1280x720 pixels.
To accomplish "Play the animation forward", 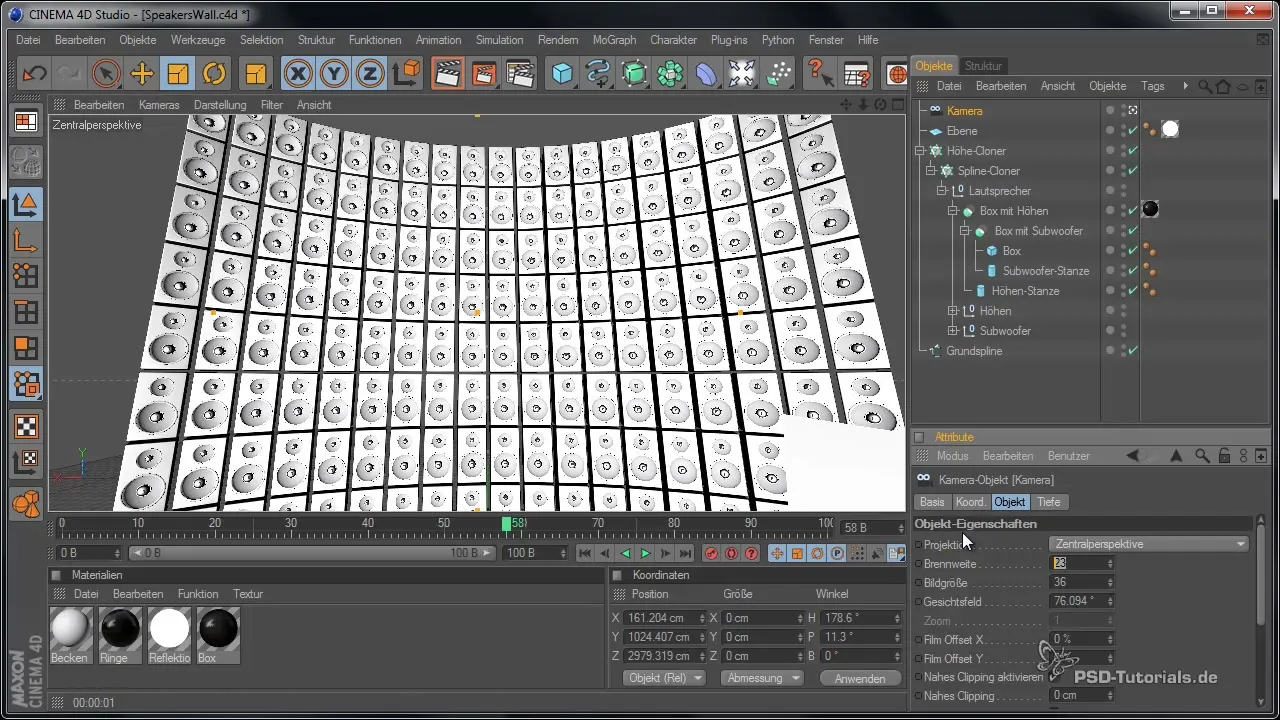I will coord(645,553).
